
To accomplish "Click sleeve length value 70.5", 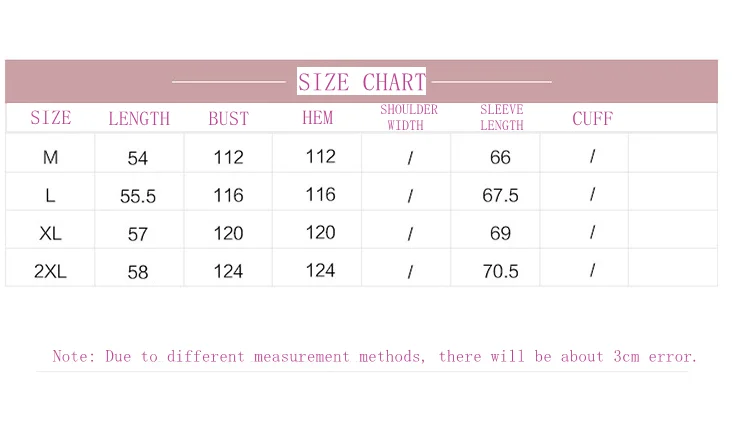I will click(500, 271).
